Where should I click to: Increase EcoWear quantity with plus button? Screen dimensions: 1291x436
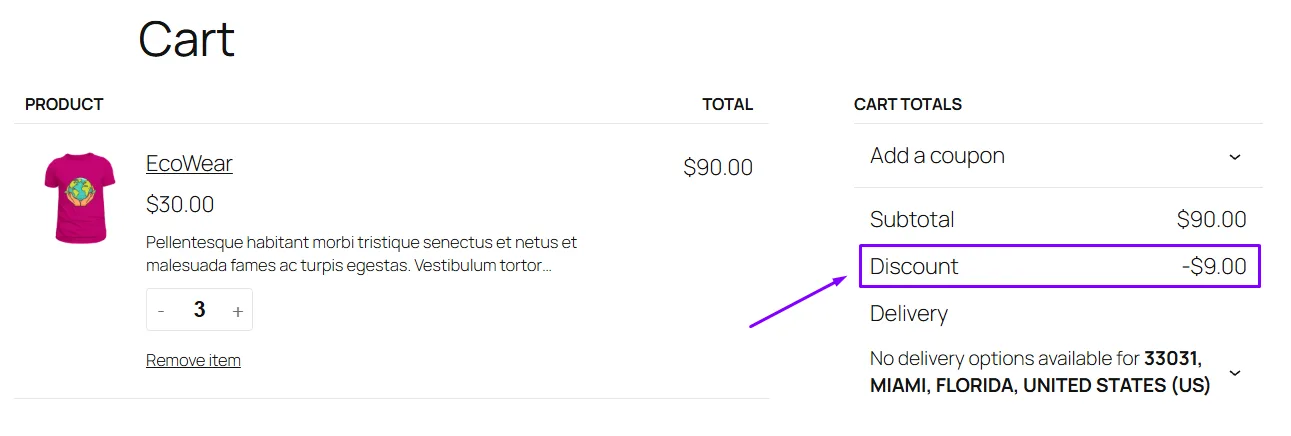coord(237,311)
